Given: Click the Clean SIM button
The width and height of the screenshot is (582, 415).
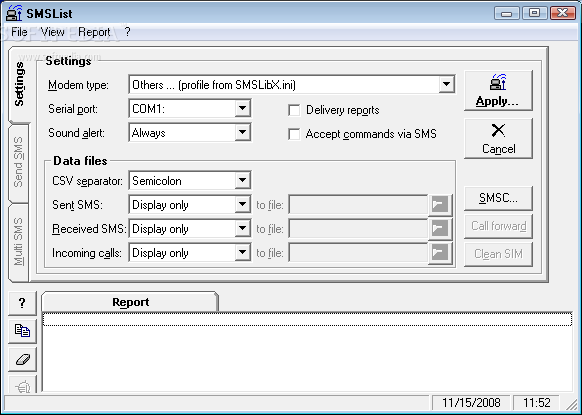Looking at the screenshot, I should click(x=498, y=254).
